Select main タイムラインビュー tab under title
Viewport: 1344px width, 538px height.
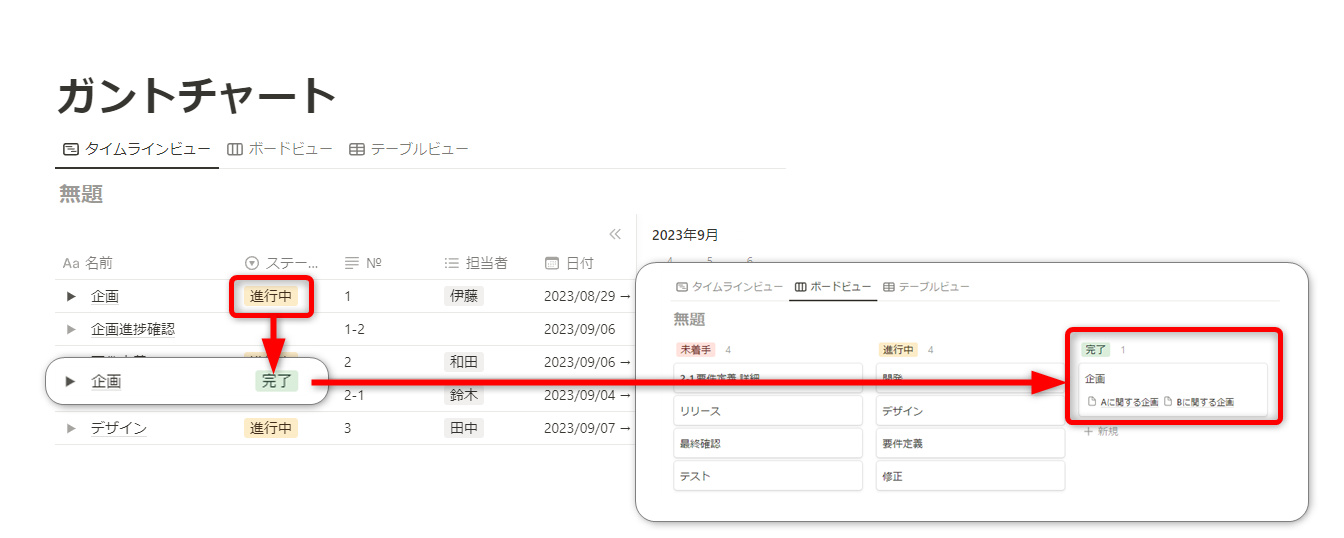coord(137,149)
